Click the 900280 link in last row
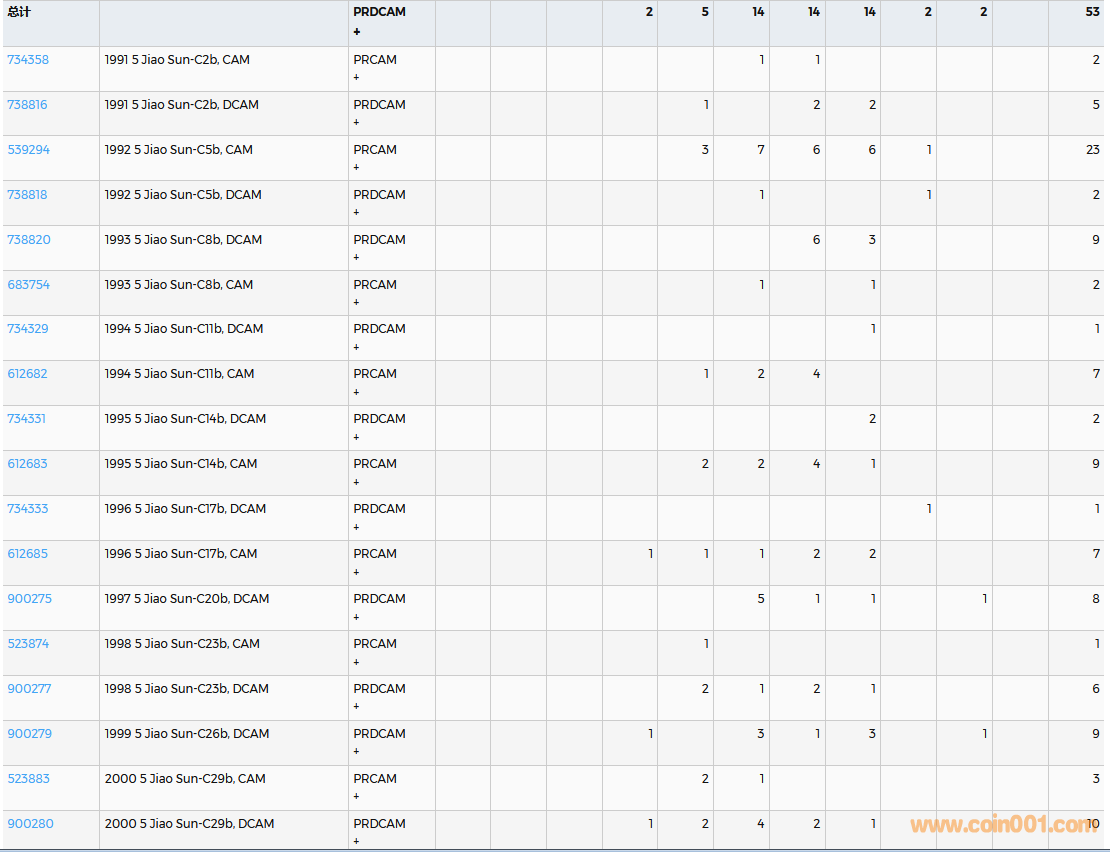This screenshot has height=852, width=1110. pyautogui.click(x=30, y=824)
